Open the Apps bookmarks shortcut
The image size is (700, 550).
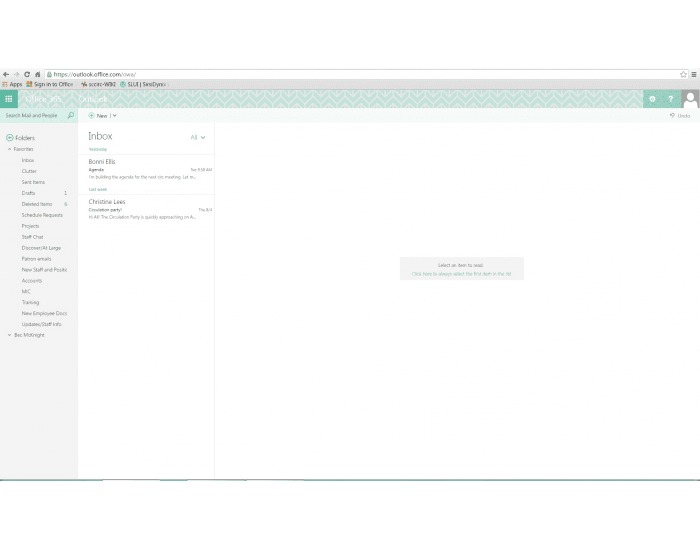pos(12,84)
